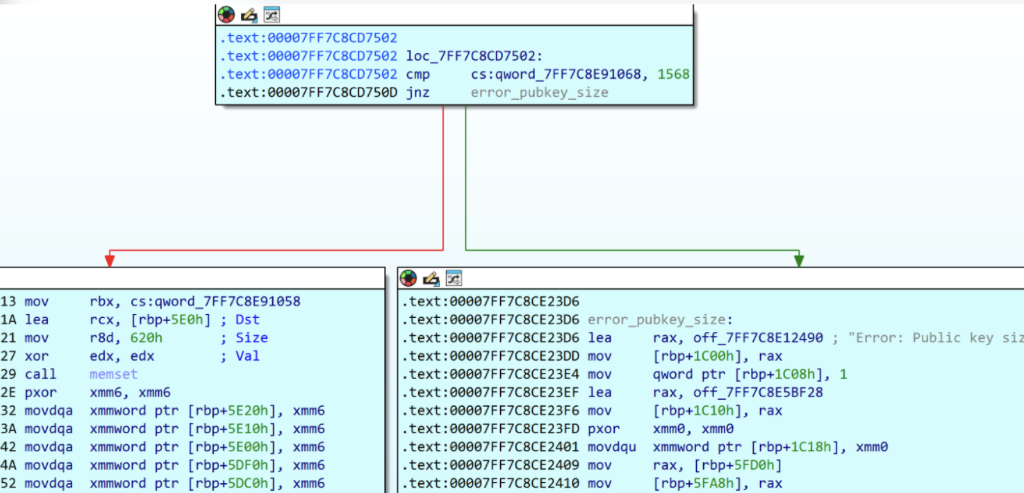Click the movdqa line storing to [rbp+5DC0h]

coord(162,484)
